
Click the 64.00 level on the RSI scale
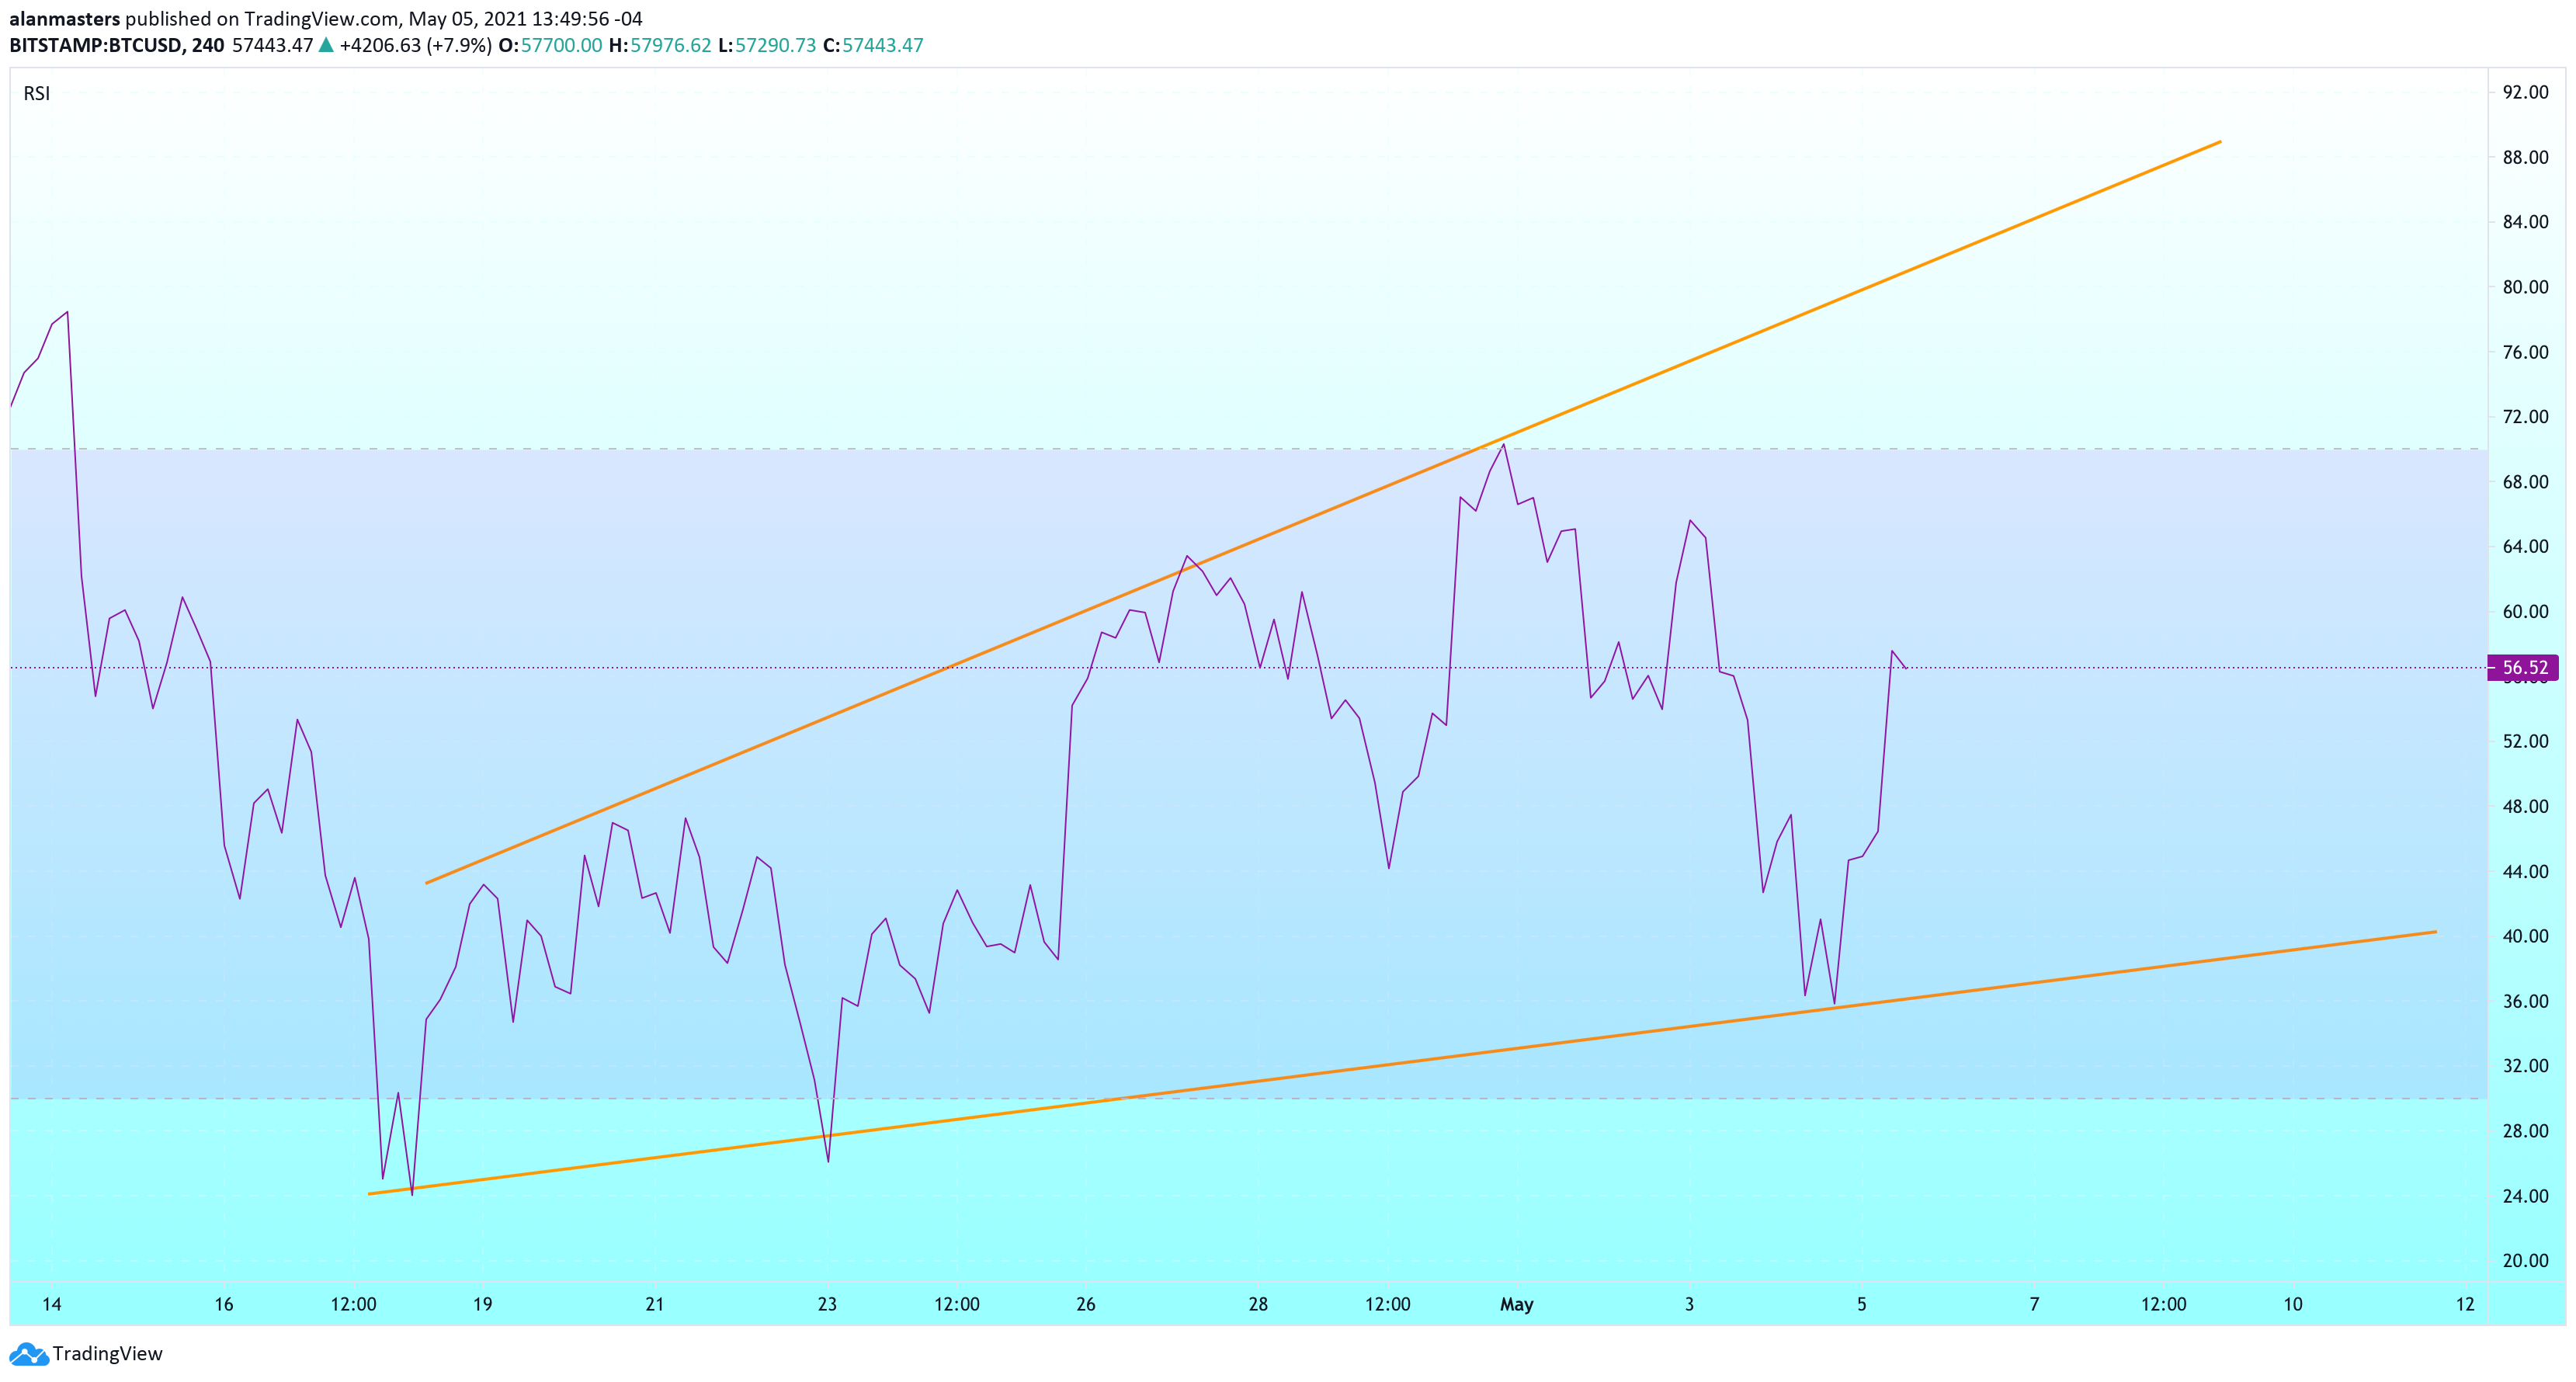coord(2525,547)
